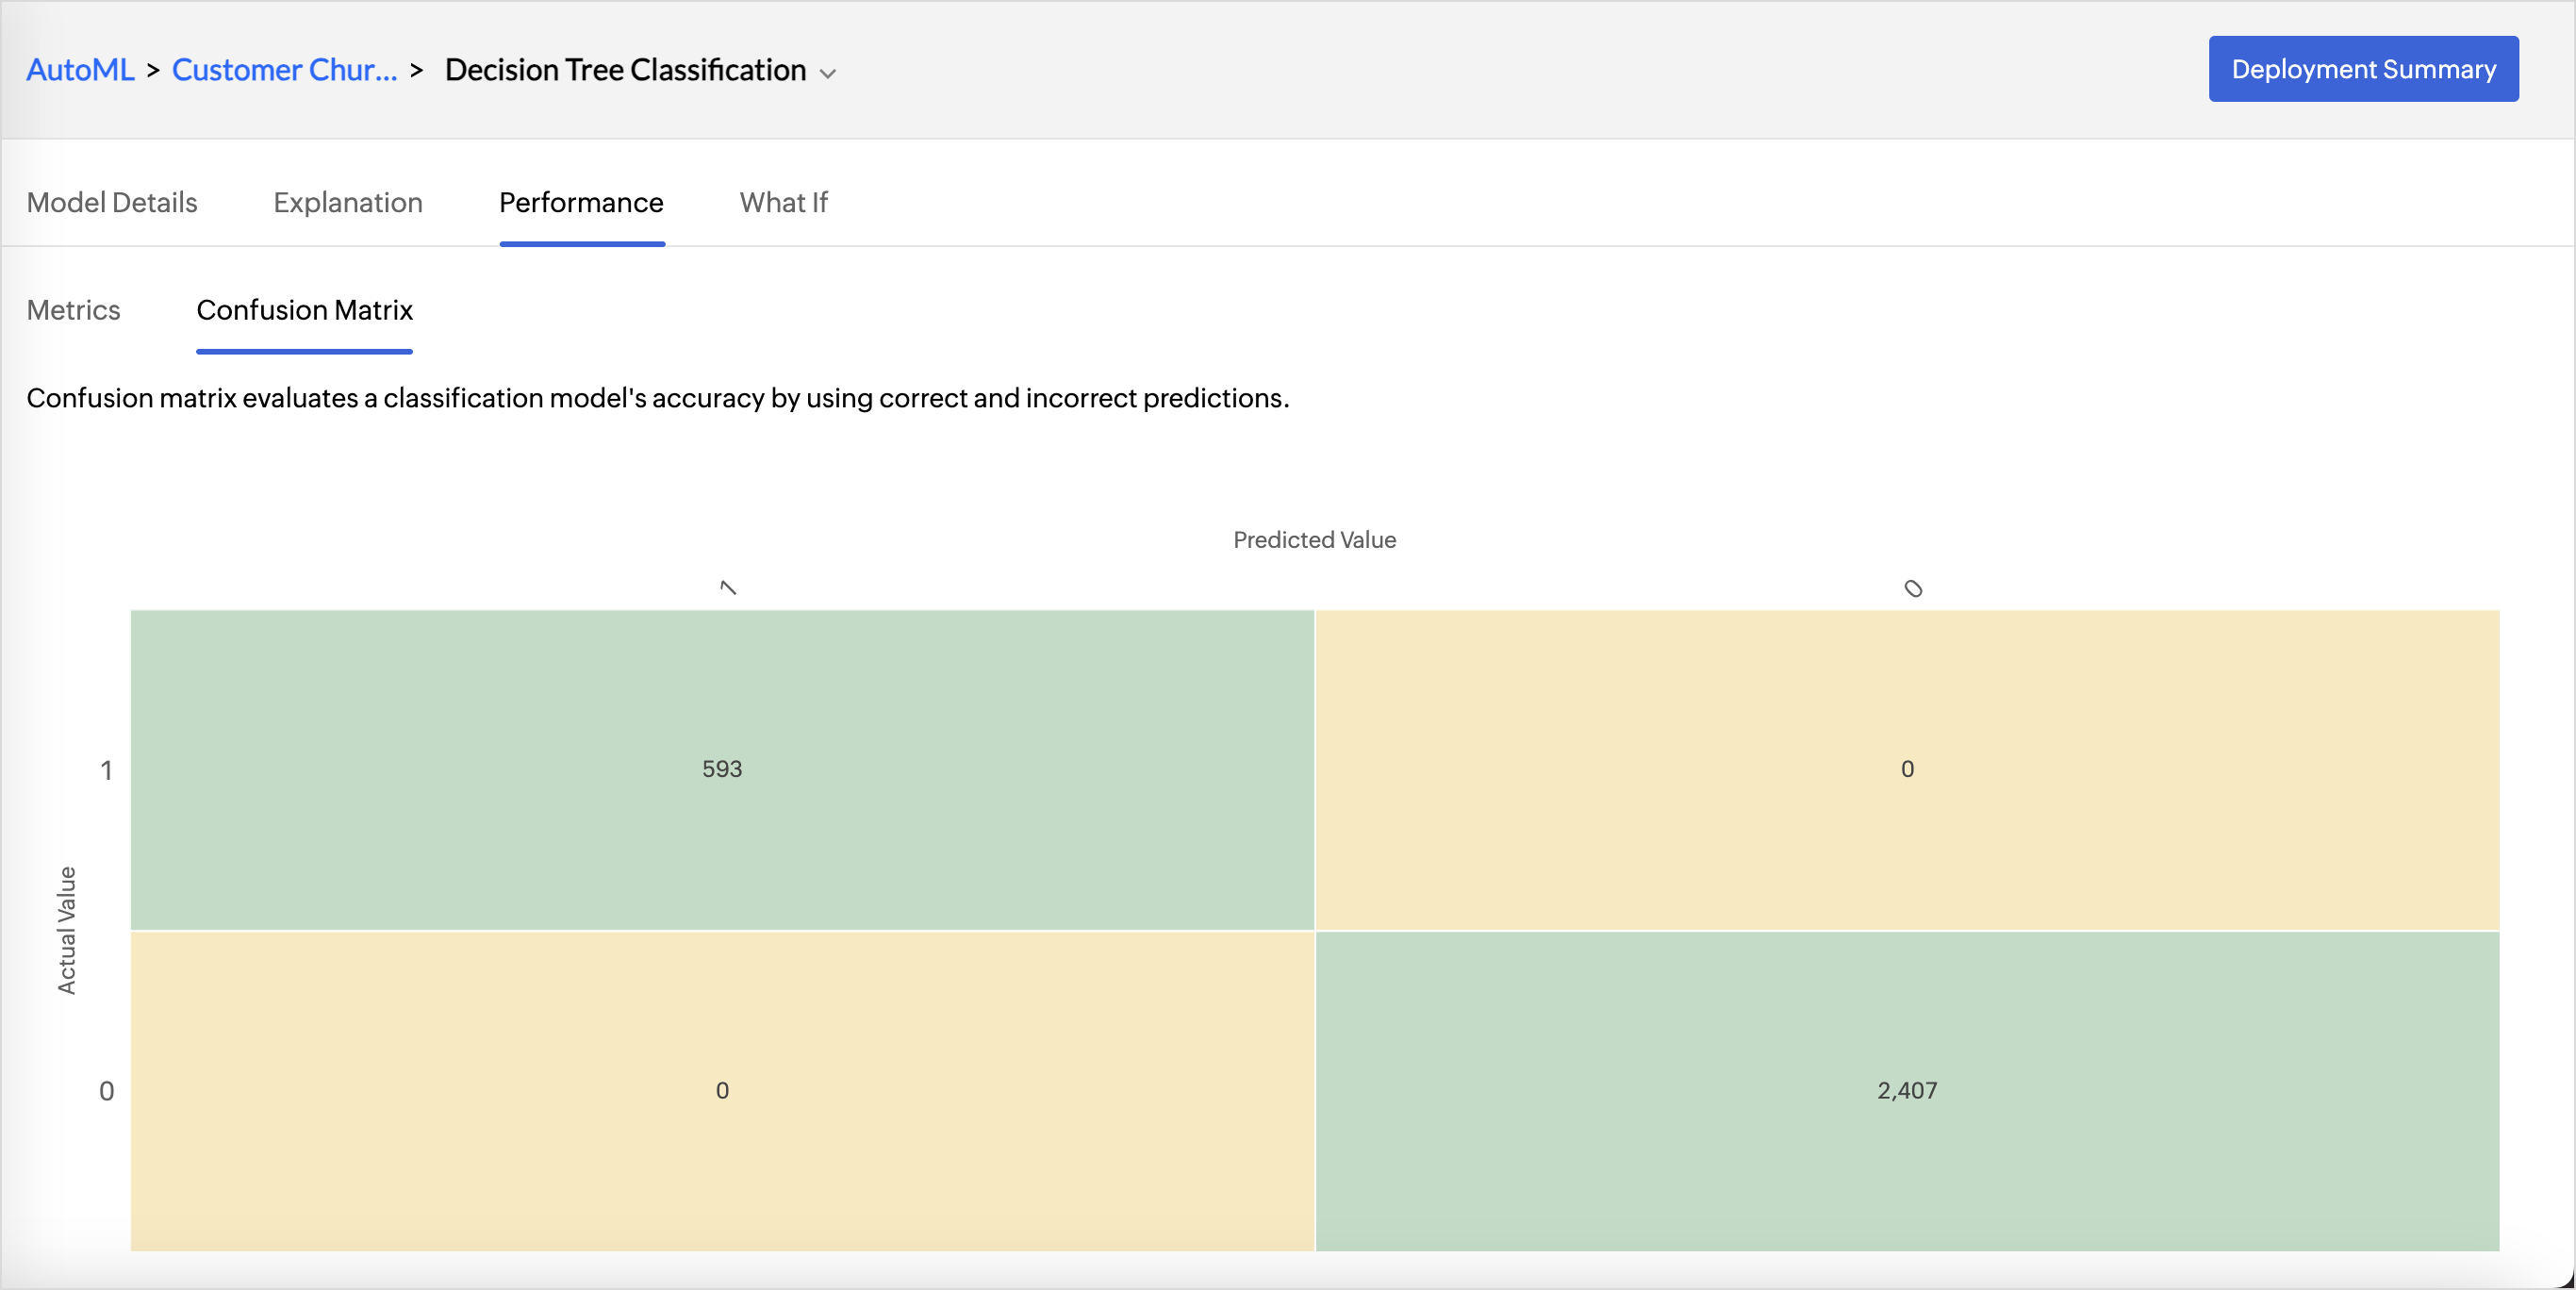
Task: Click the yellow cell in the top row
Action: pyautogui.click(x=1907, y=769)
